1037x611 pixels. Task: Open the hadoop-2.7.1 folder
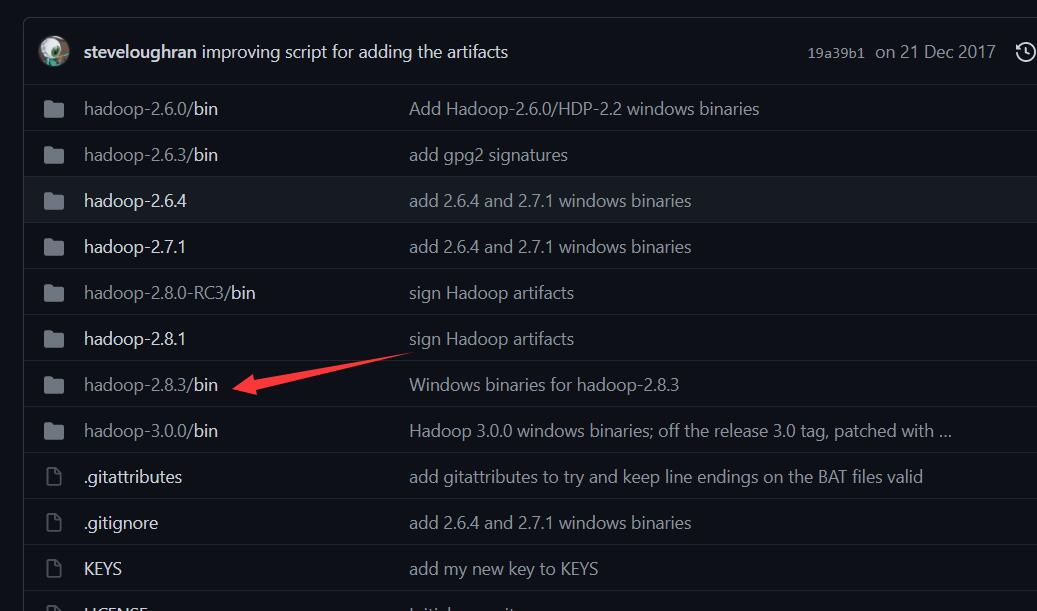(135, 247)
